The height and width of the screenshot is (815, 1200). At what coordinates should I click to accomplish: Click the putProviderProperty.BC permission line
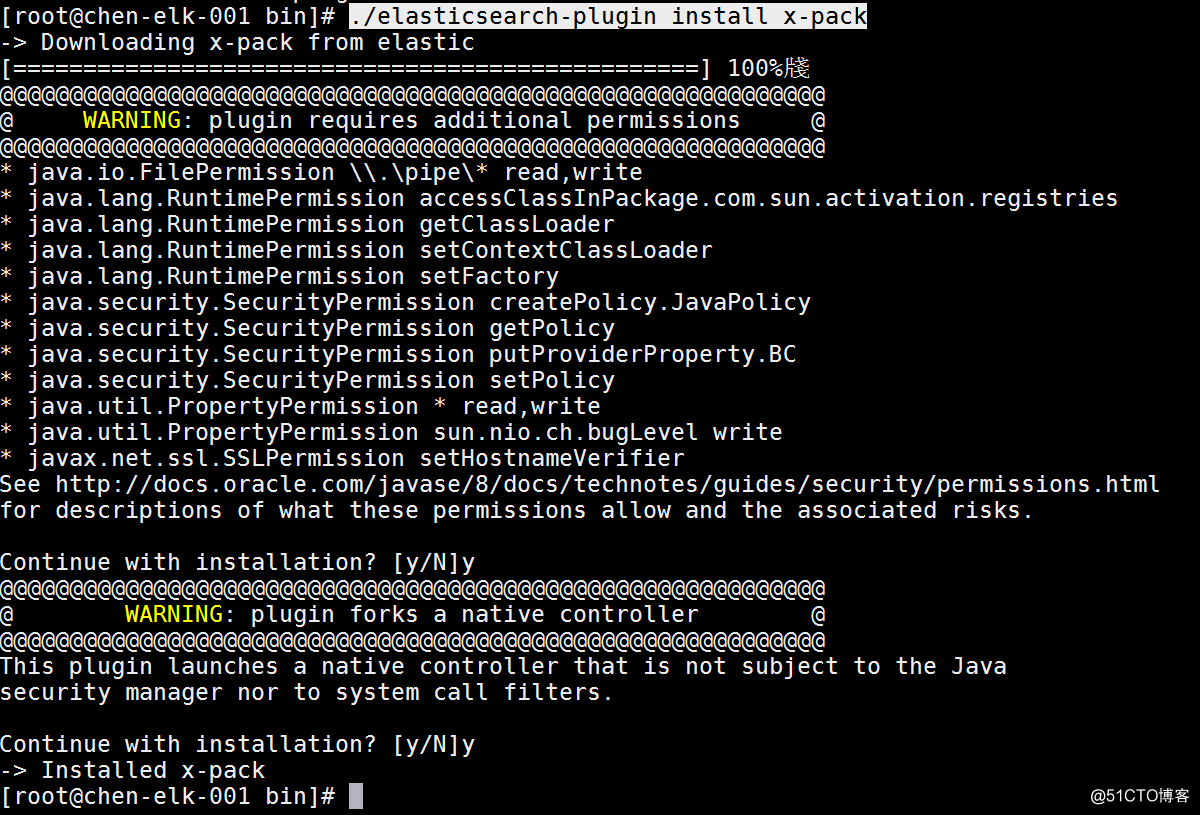pyautogui.click(x=398, y=355)
